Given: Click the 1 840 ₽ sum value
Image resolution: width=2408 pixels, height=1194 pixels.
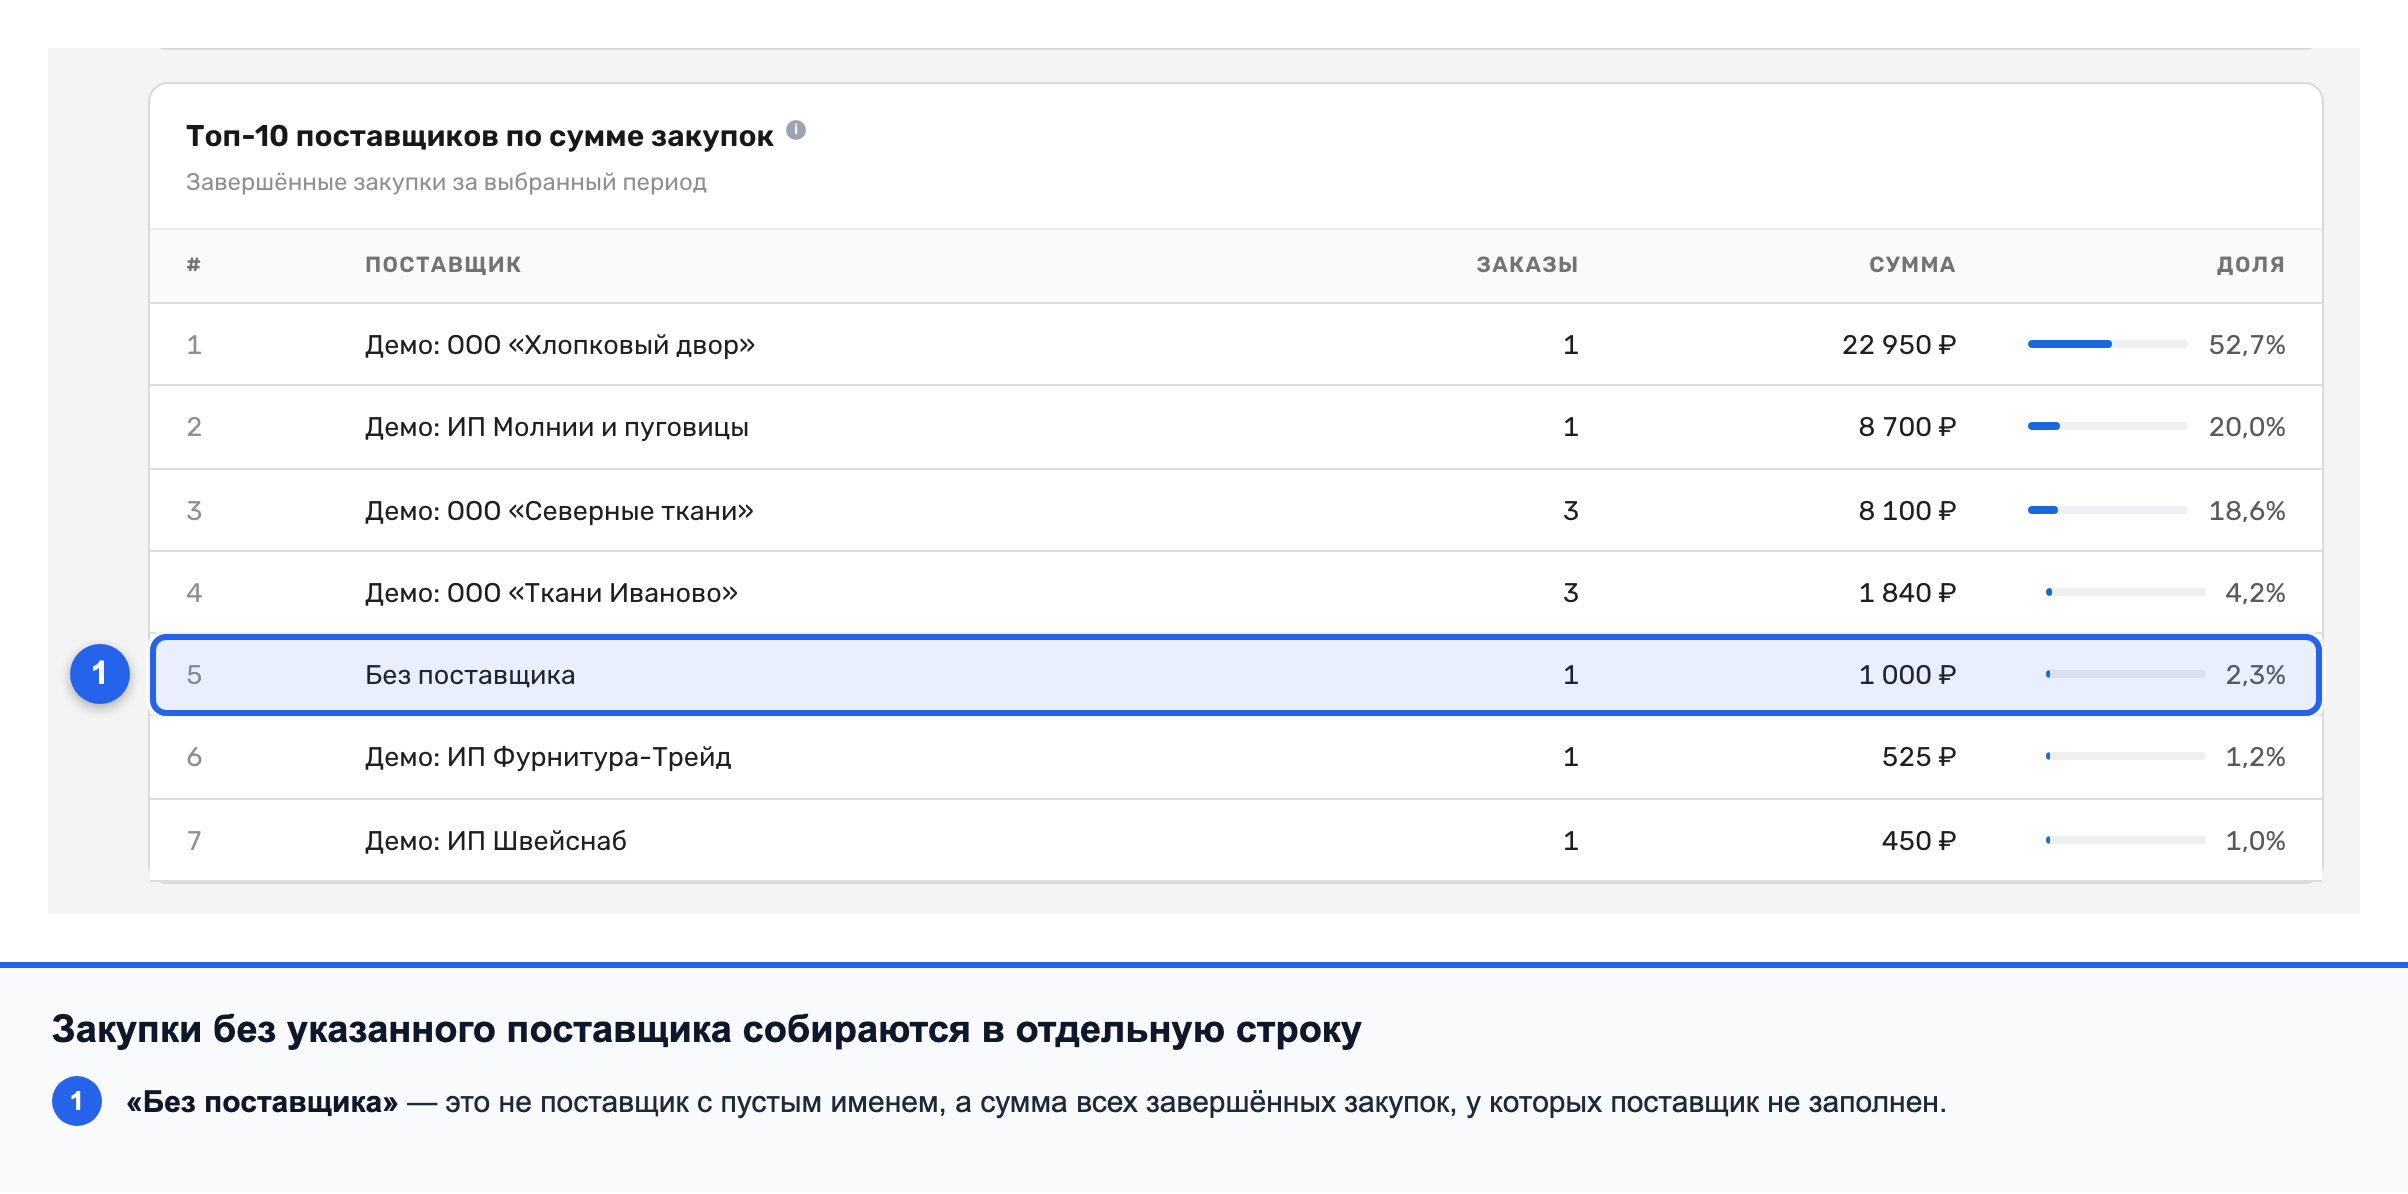Looking at the screenshot, I should tap(1907, 593).
